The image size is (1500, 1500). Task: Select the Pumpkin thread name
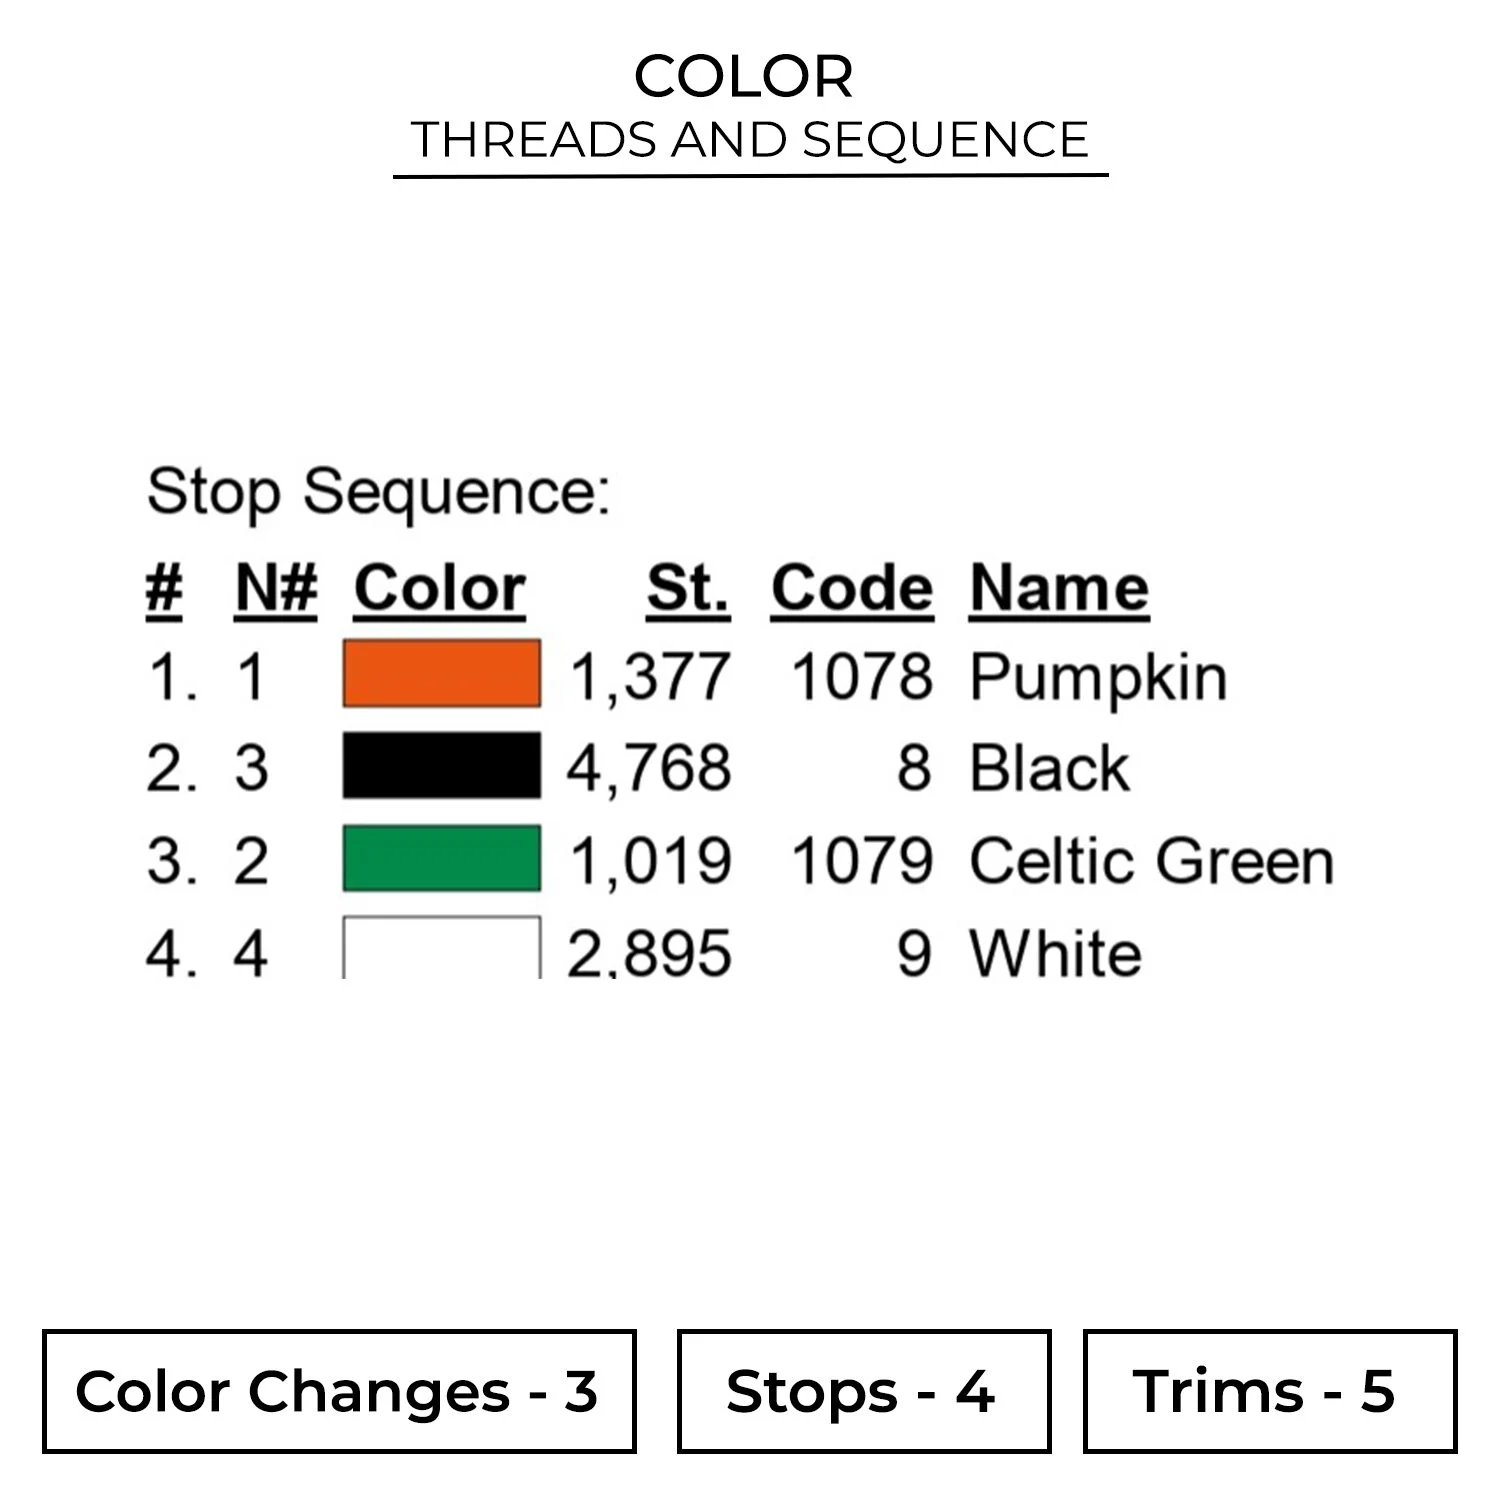point(1097,678)
